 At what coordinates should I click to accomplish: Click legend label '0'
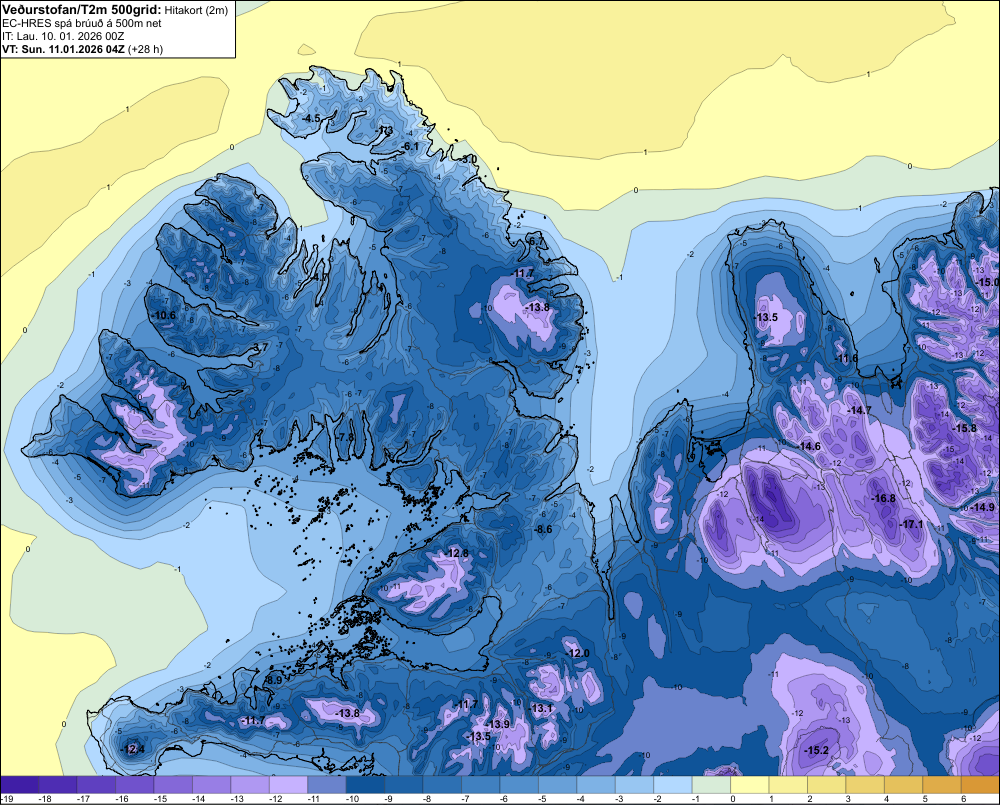click(733, 799)
